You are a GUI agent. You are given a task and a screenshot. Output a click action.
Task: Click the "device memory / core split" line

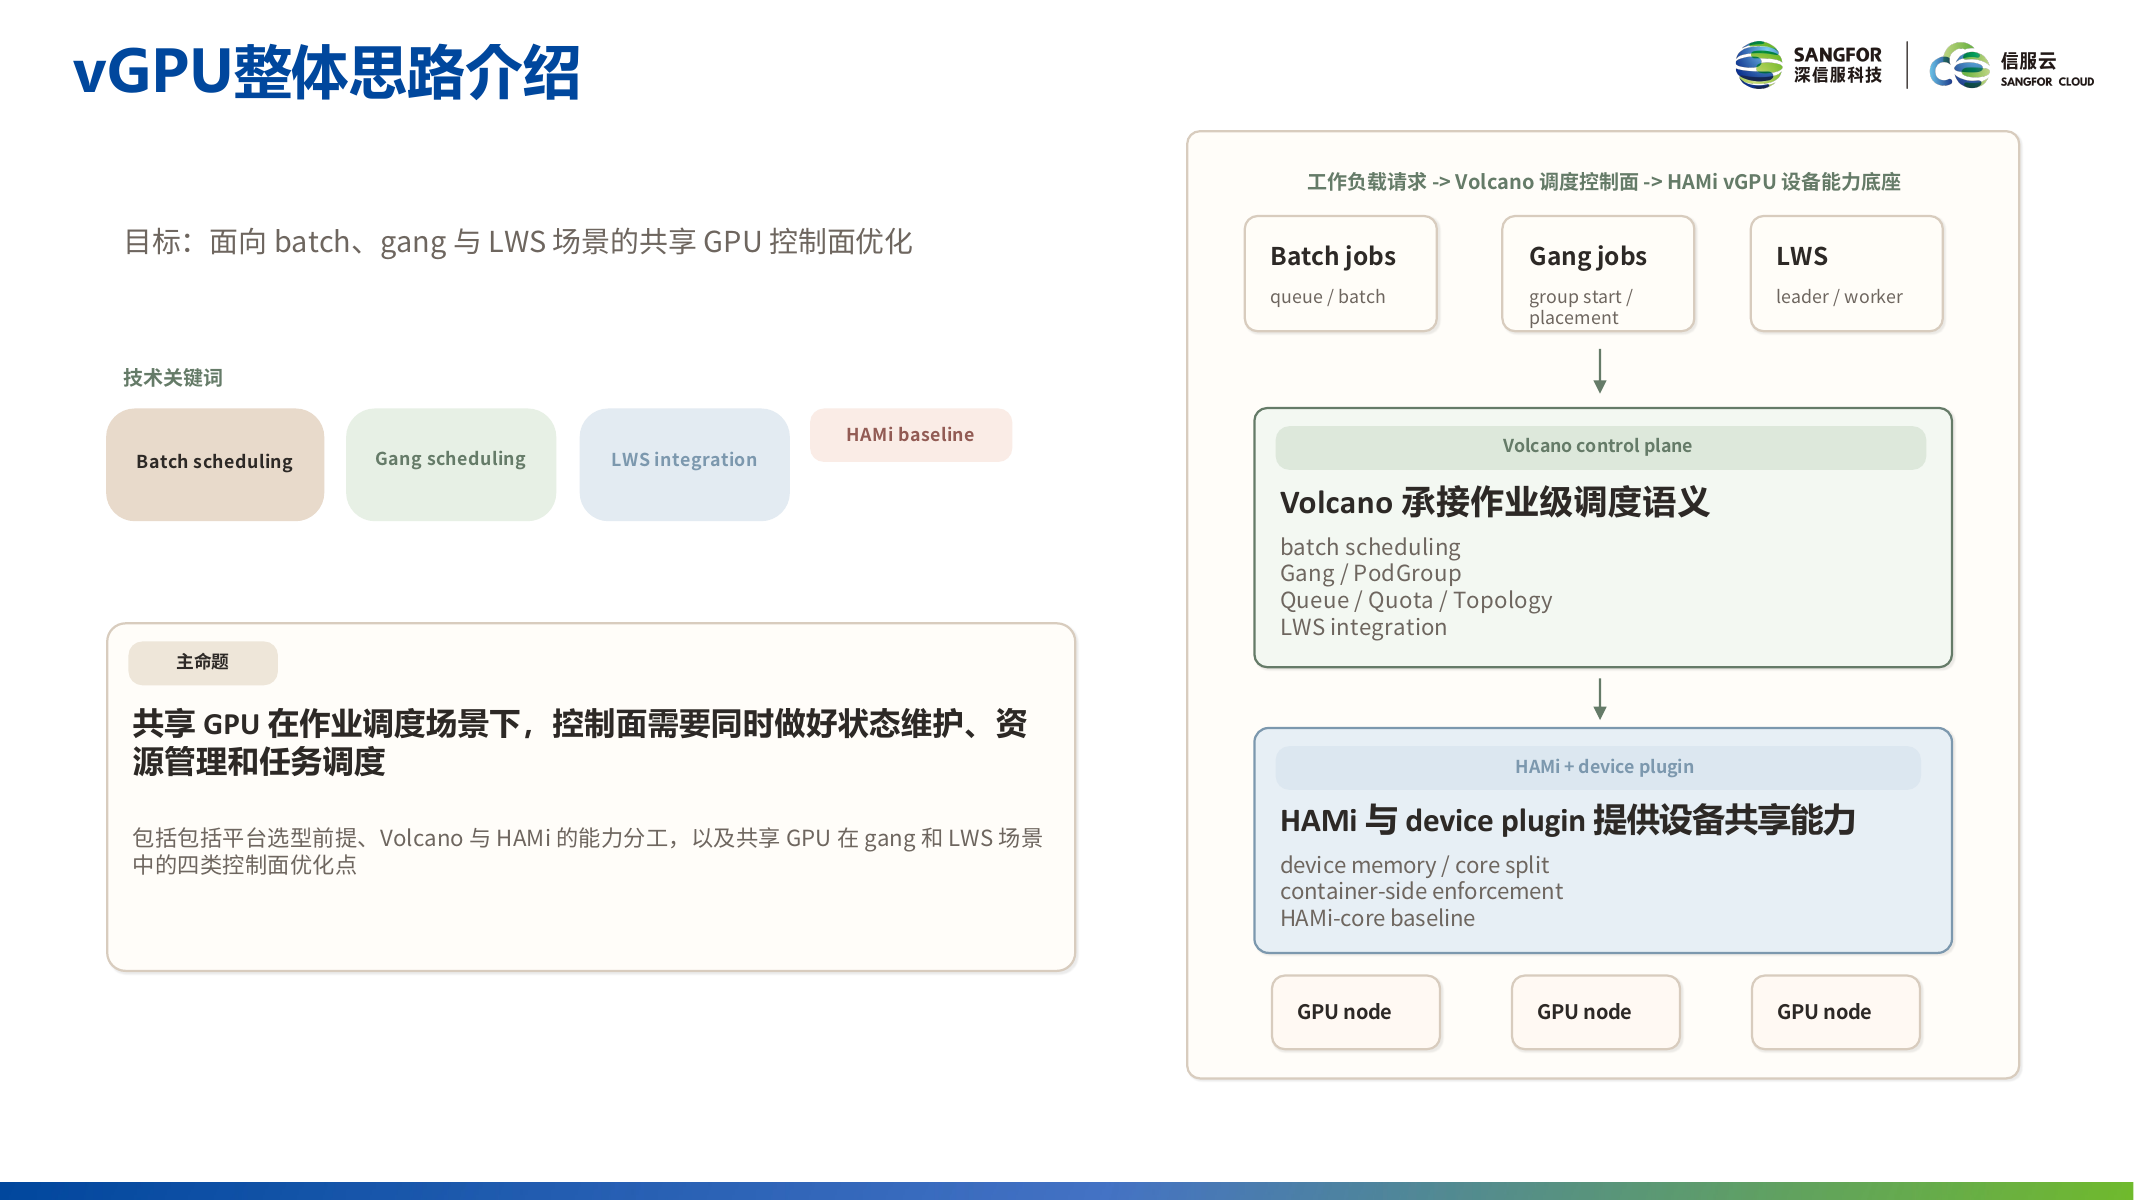pyautogui.click(x=1414, y=865)
